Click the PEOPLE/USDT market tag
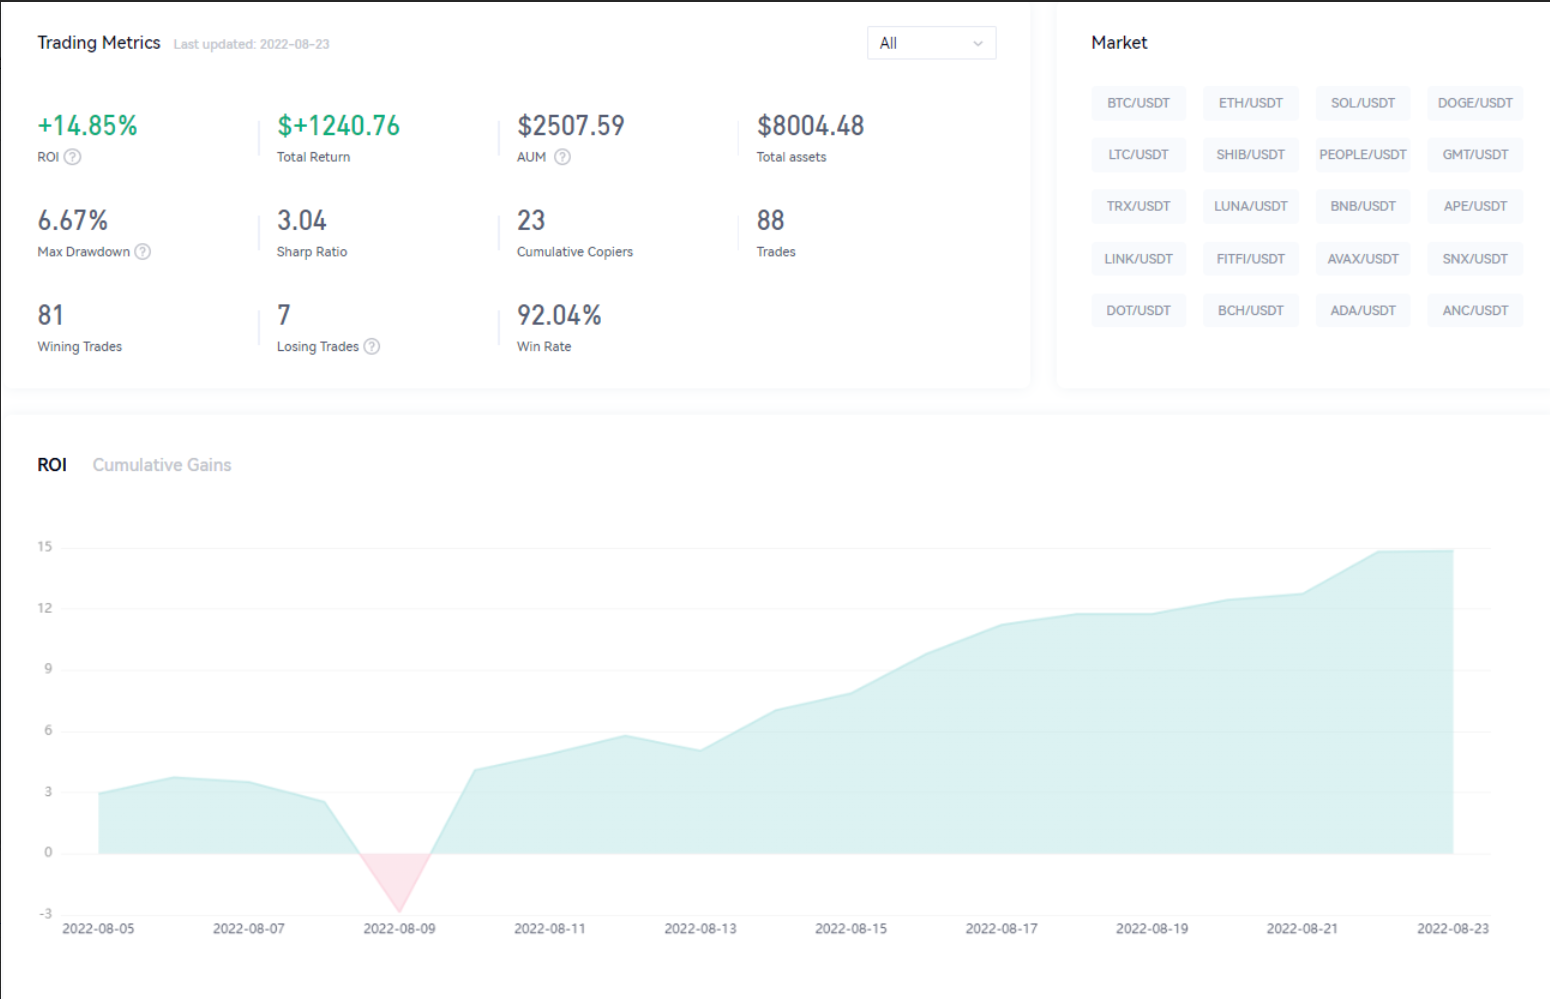The height and width of the screenshot is (999, 1550). coord(1362,155)
